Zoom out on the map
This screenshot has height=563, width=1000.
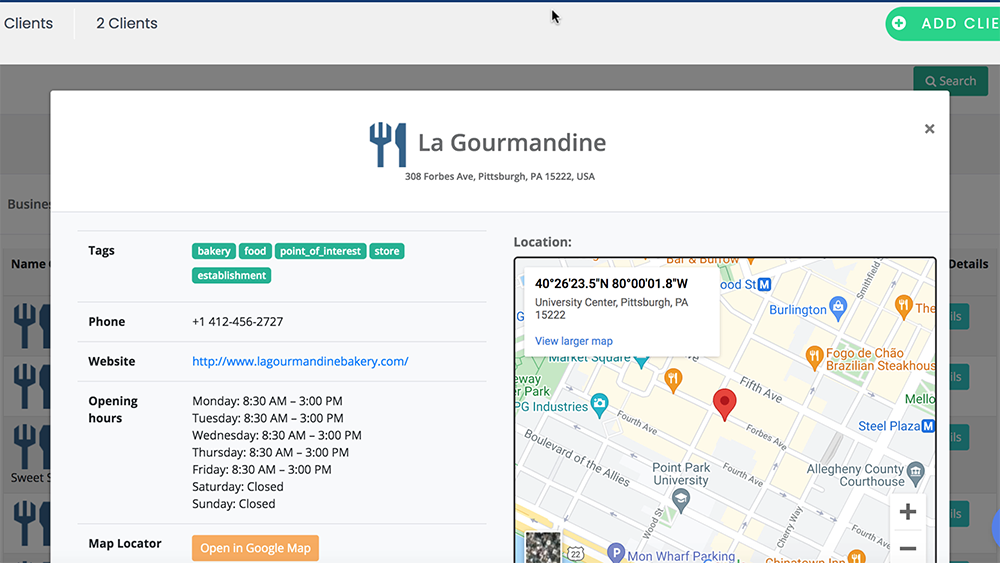[x=907, y=548]
